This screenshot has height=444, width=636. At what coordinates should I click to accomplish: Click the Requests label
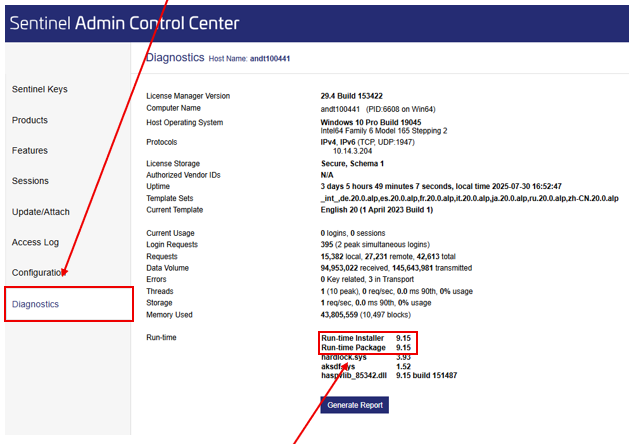coord(161,256)
